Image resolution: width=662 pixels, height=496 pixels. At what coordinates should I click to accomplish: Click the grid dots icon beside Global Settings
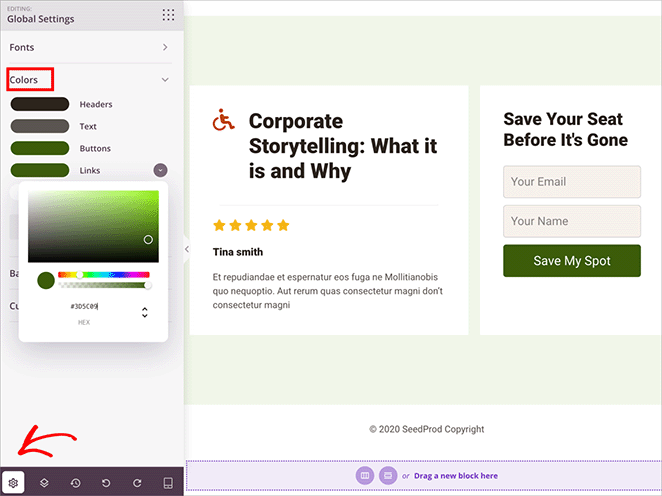168,14
